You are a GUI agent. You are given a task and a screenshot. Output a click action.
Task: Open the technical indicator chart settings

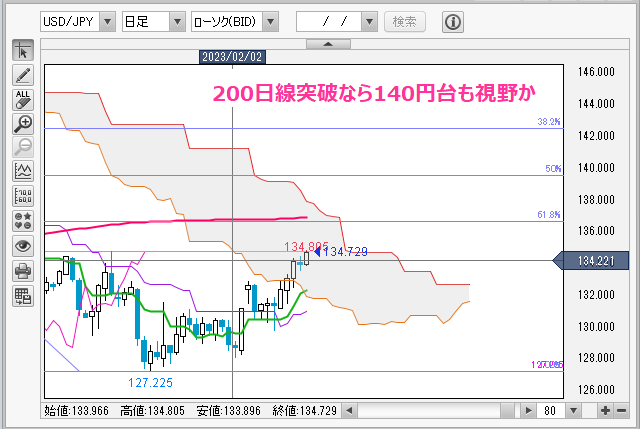tap(23, 171)
